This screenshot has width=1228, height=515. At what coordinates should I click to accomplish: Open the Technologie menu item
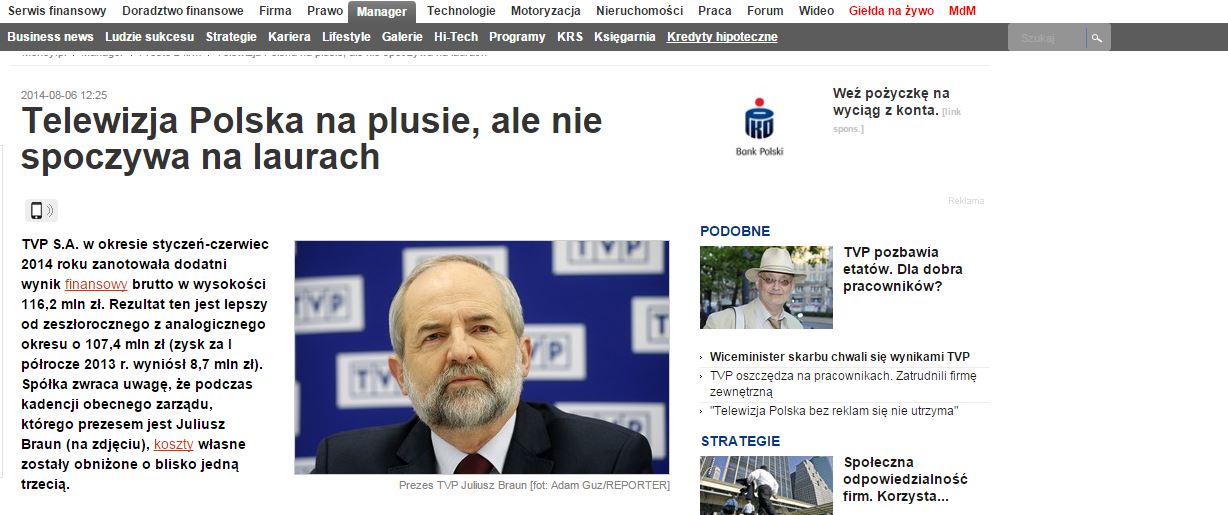click(461, 11)
